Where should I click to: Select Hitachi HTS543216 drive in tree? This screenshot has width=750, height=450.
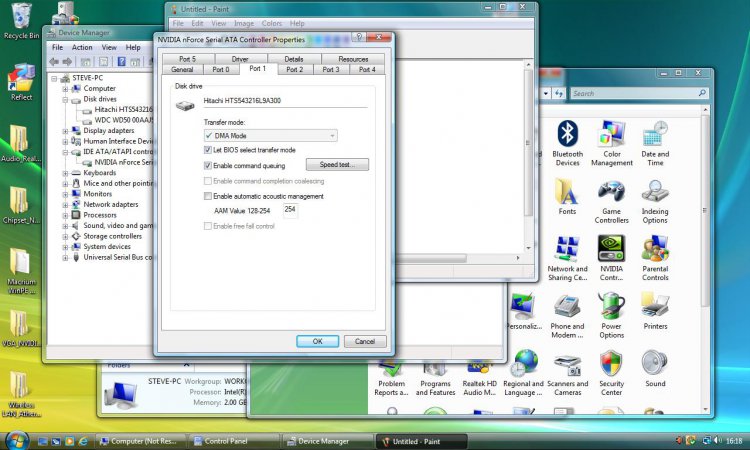point(118,110)
